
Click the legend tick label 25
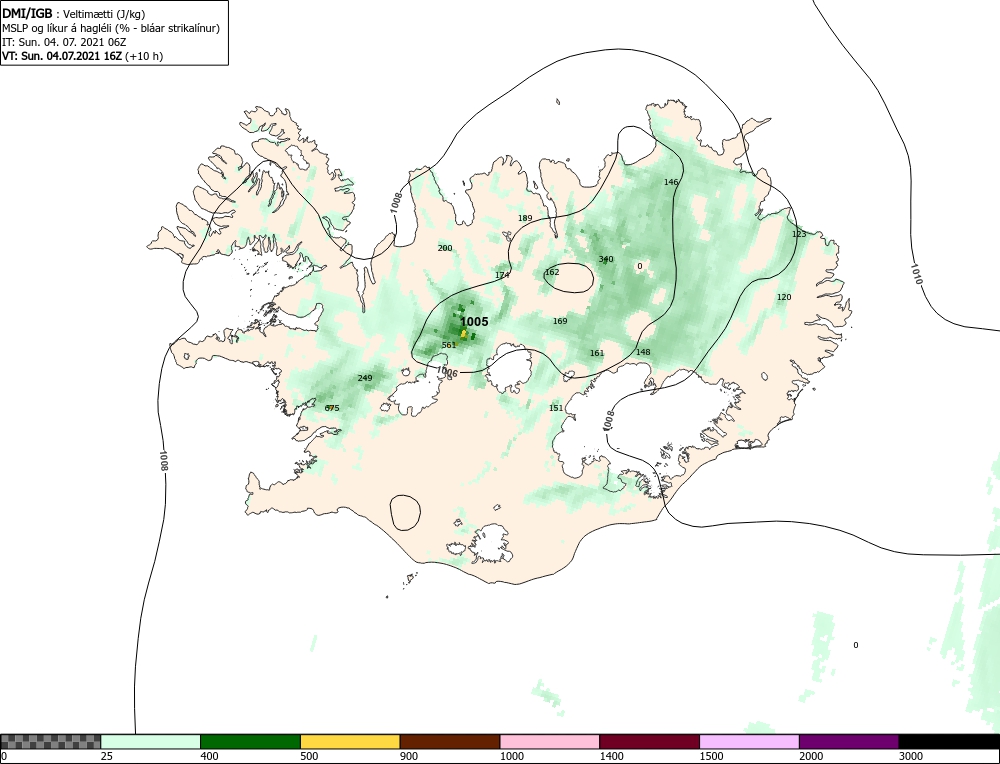coord(106,756)
